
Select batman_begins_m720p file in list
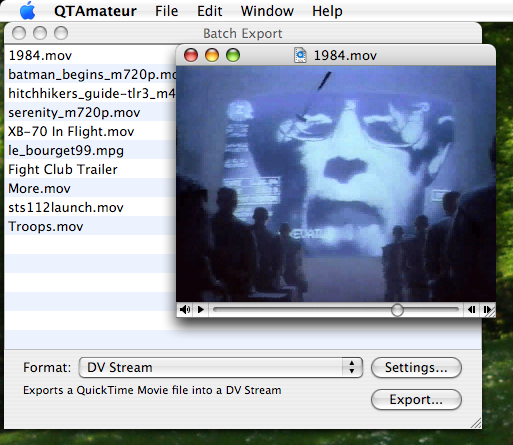click(x=90, y=74)
